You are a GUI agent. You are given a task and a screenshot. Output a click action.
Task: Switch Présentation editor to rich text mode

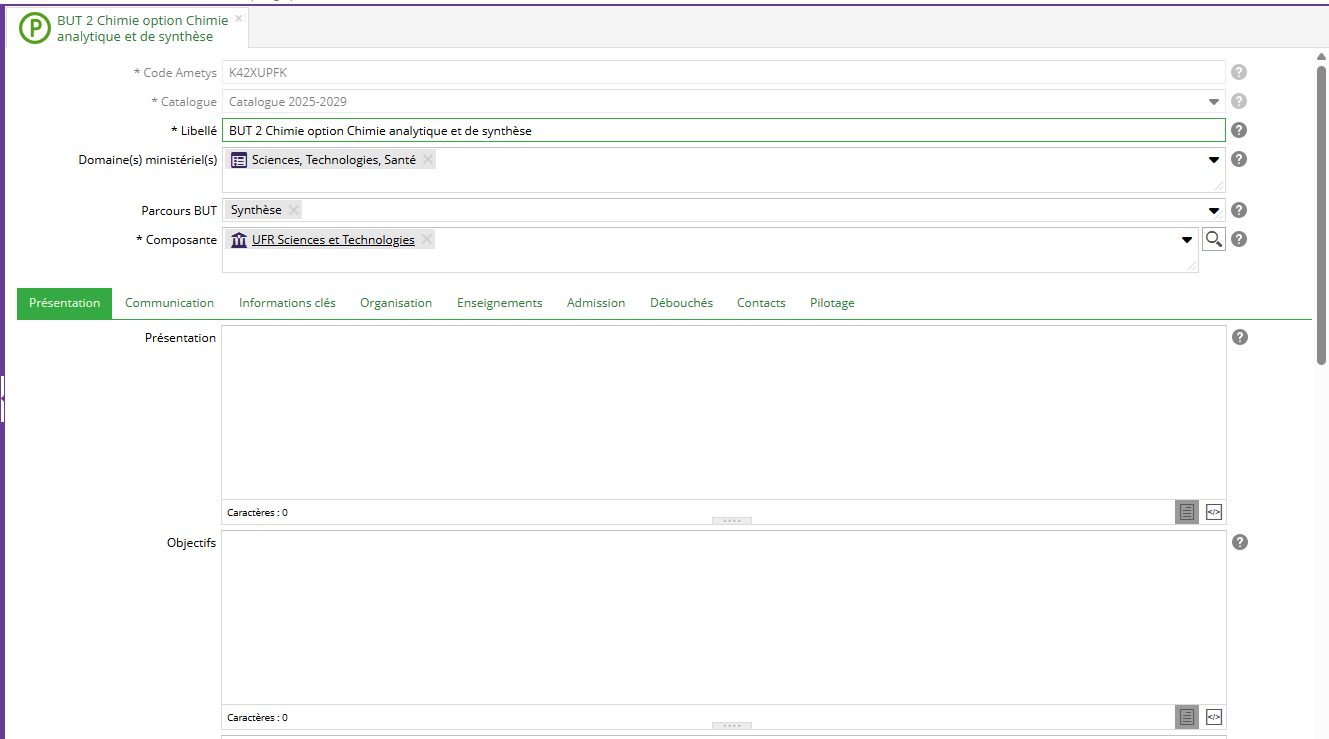tap(1186, 512)
